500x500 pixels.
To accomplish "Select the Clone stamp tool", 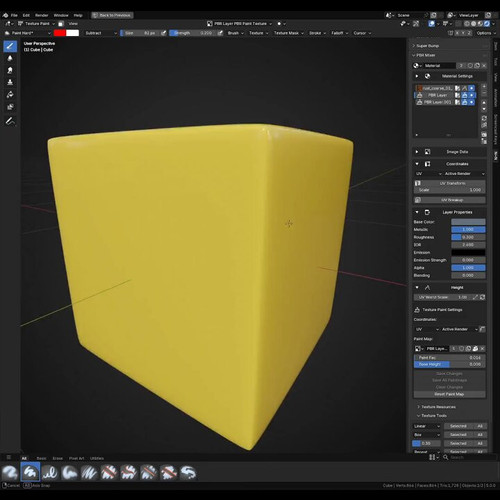I will pos(10,82).
